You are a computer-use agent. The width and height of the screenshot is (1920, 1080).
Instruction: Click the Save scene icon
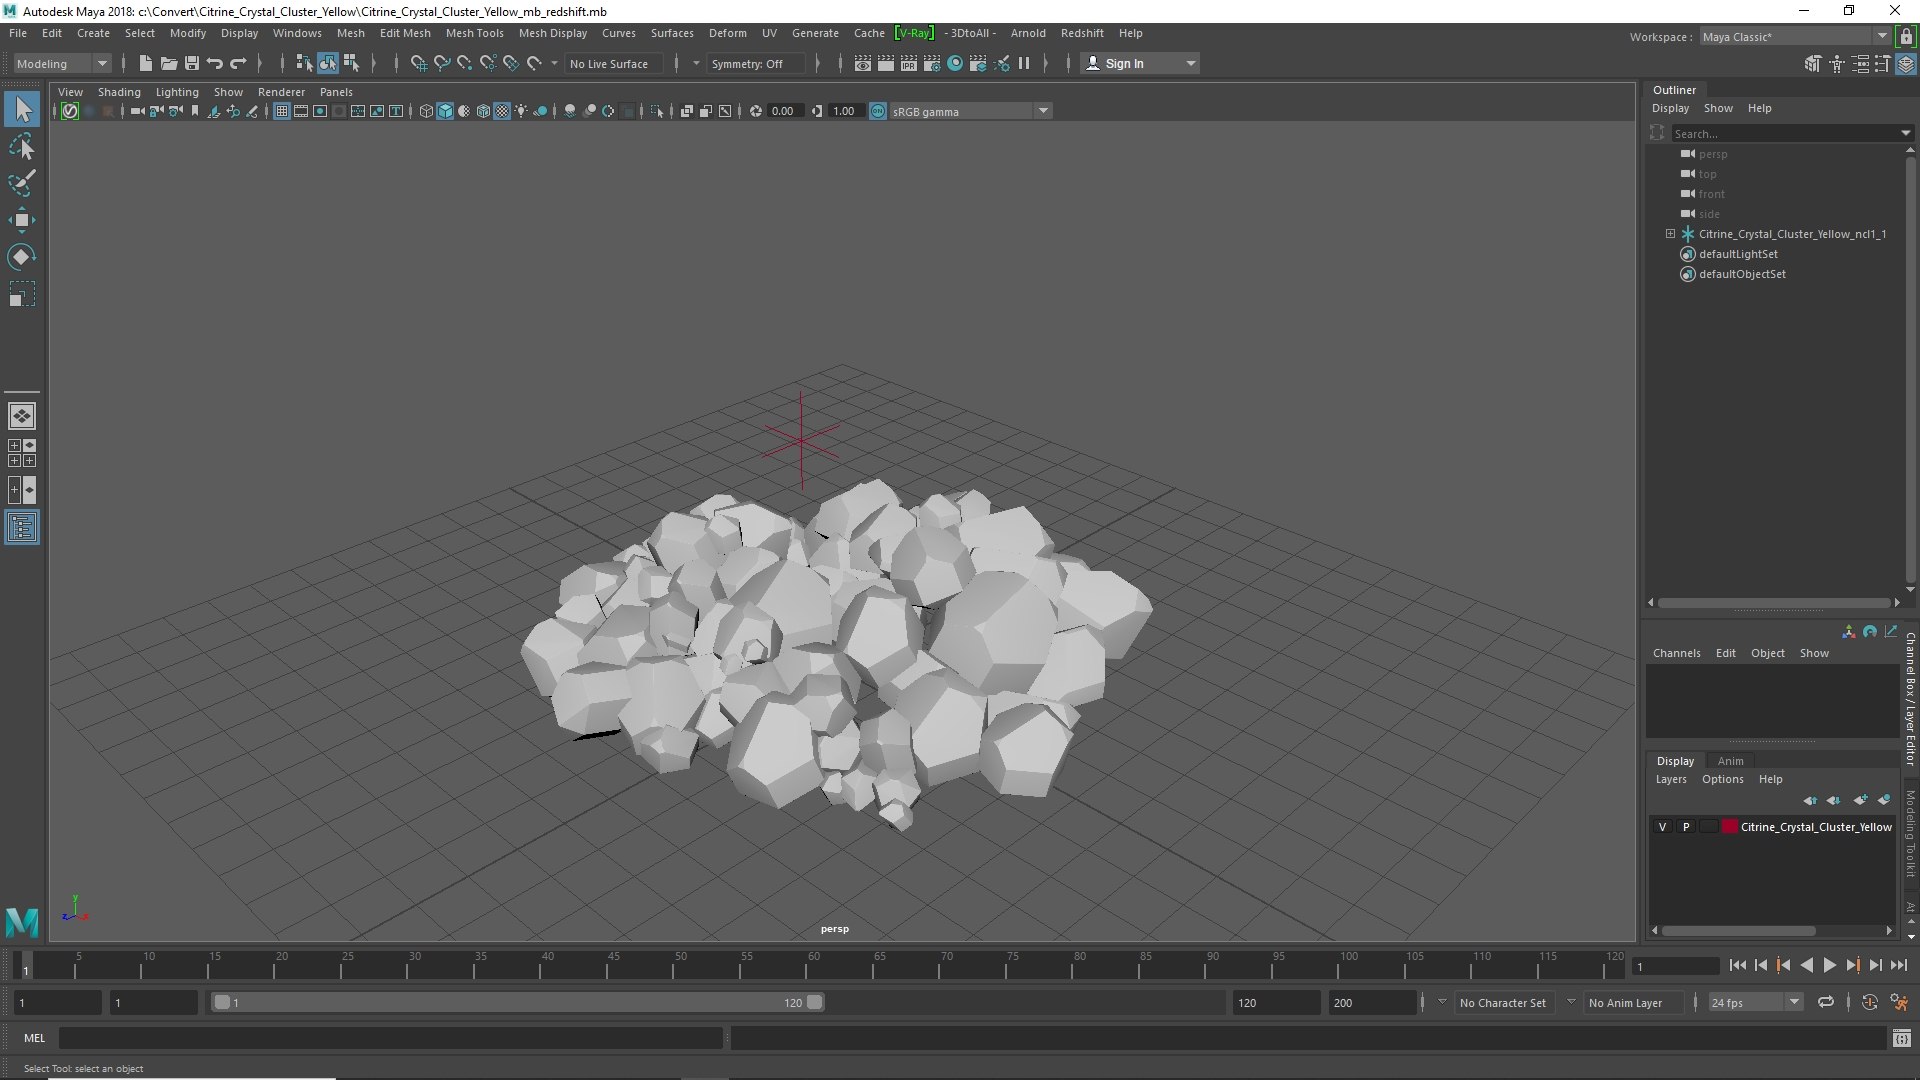click(x=192, y=63)
